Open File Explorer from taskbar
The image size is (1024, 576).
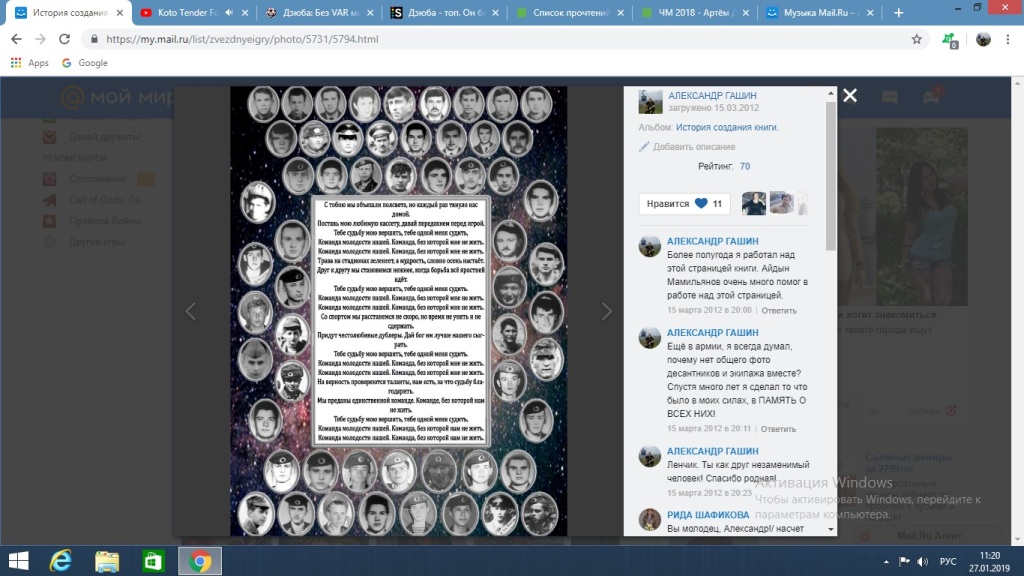coord(107,561)
